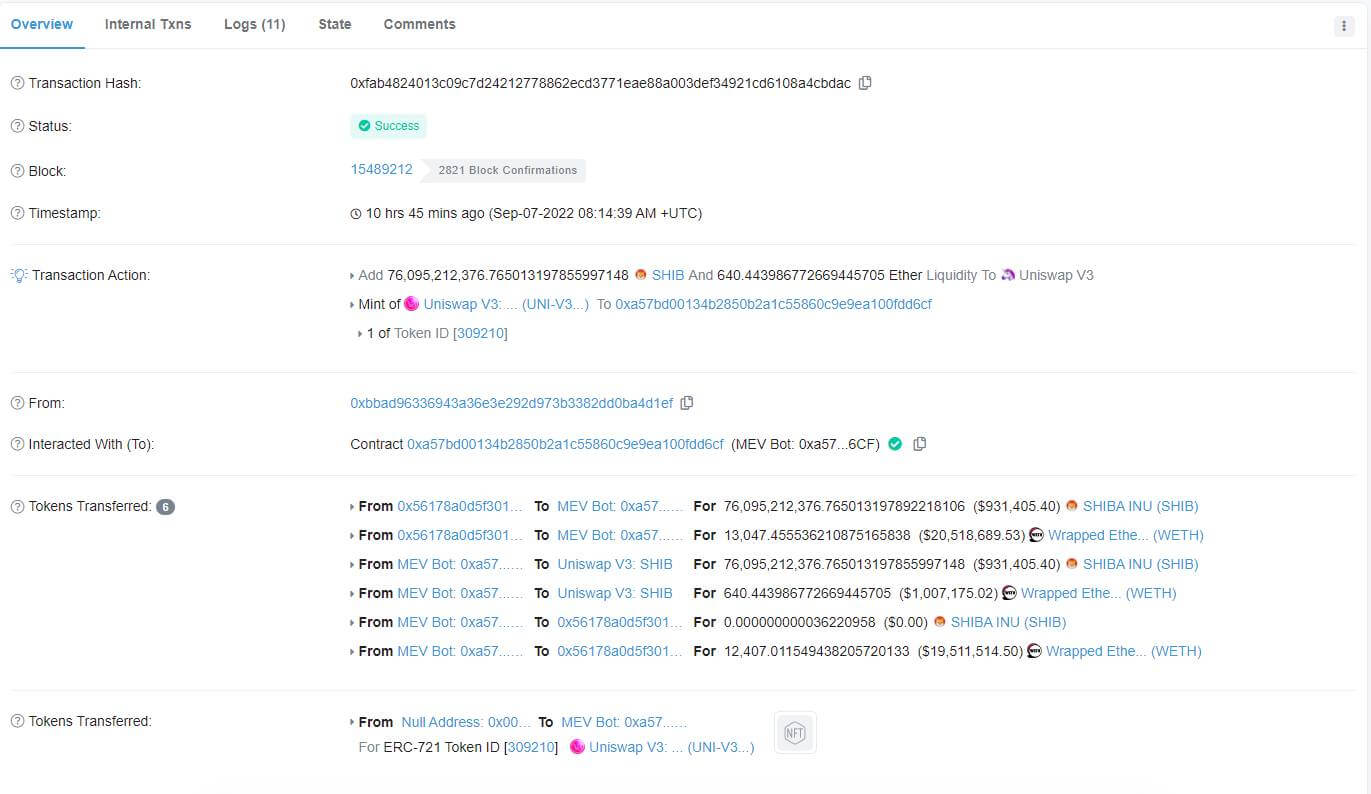The image size is (1371, 794).
Task: Click the clock icon beside timestamp
Action: [x=356, y=214]
